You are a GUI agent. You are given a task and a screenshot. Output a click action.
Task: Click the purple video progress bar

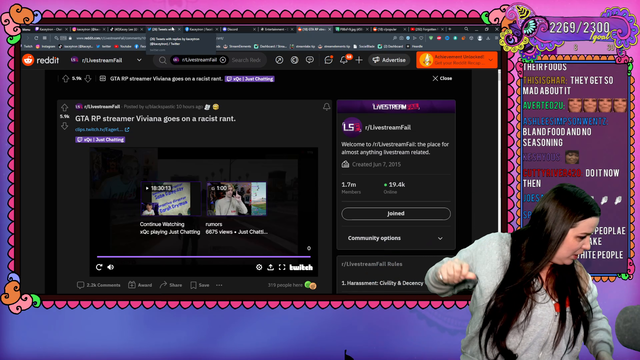(204, 257)
